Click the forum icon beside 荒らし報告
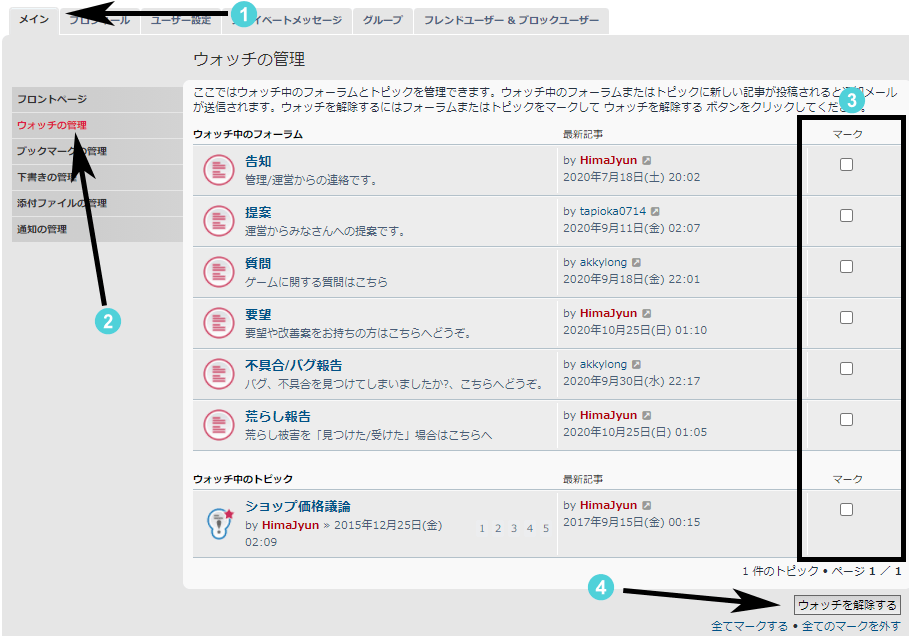909x636 pixels. (219, 425)
